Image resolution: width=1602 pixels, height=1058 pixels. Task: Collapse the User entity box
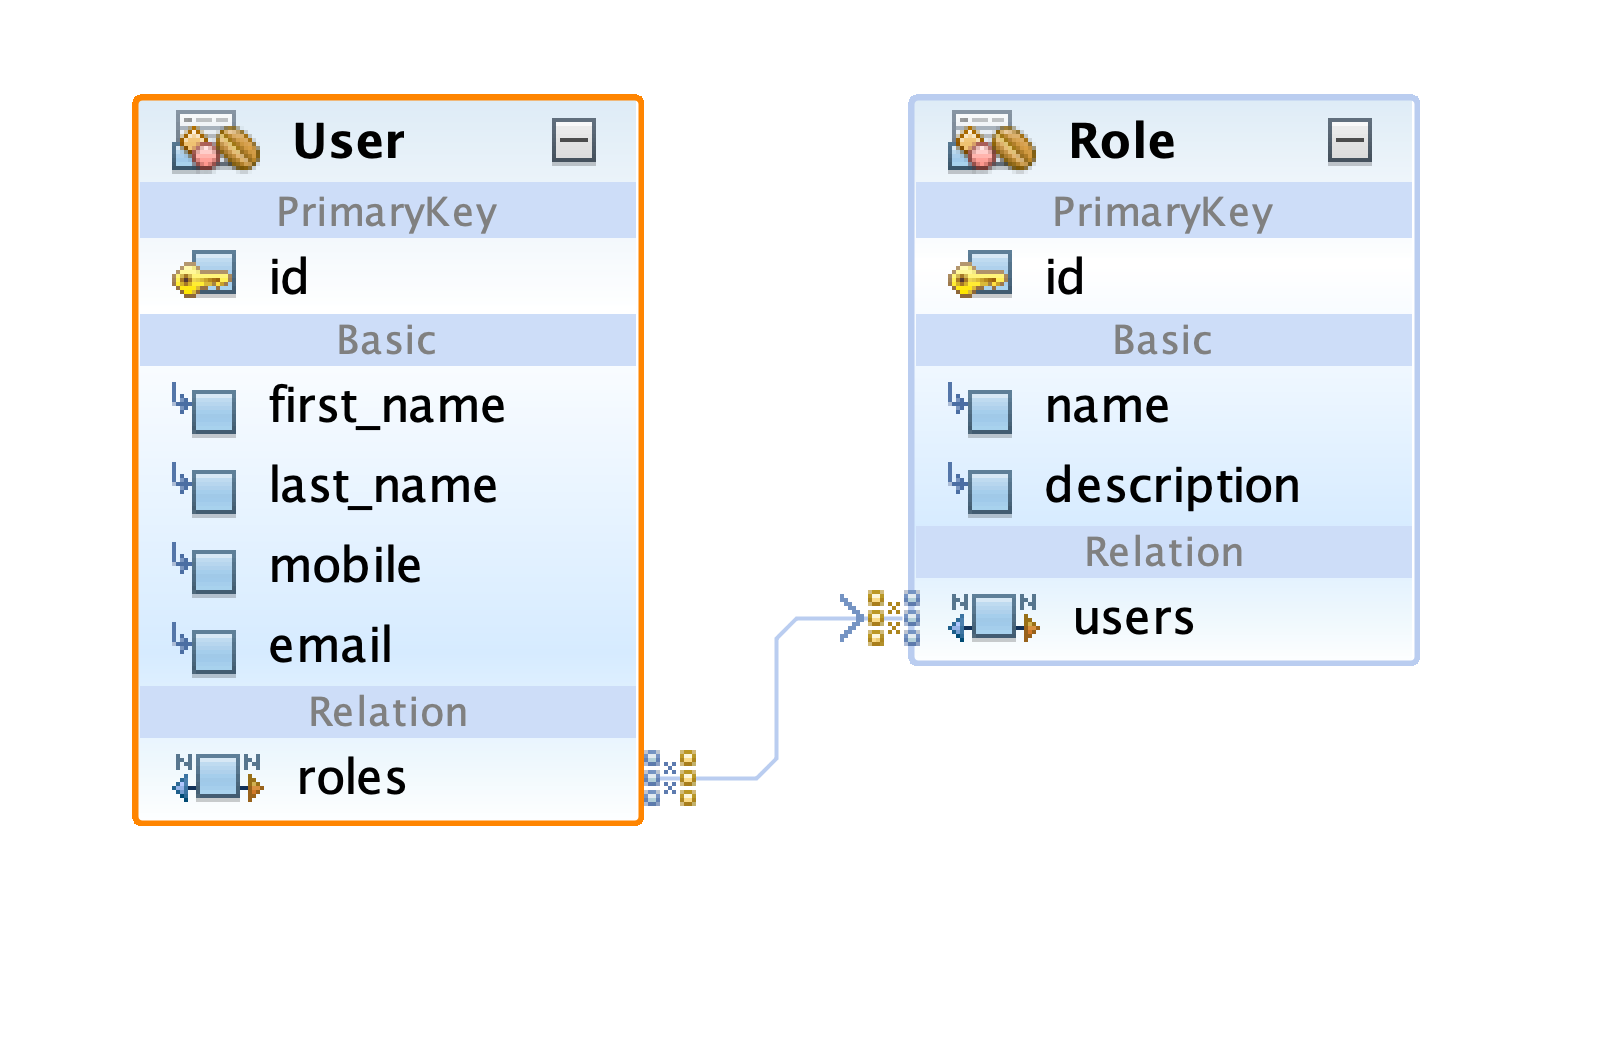[574, 141]
